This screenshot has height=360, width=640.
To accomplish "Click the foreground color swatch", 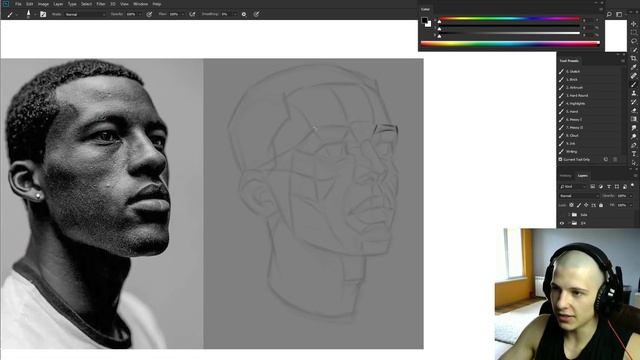I will pyautogui.click(x=424, y=20).
